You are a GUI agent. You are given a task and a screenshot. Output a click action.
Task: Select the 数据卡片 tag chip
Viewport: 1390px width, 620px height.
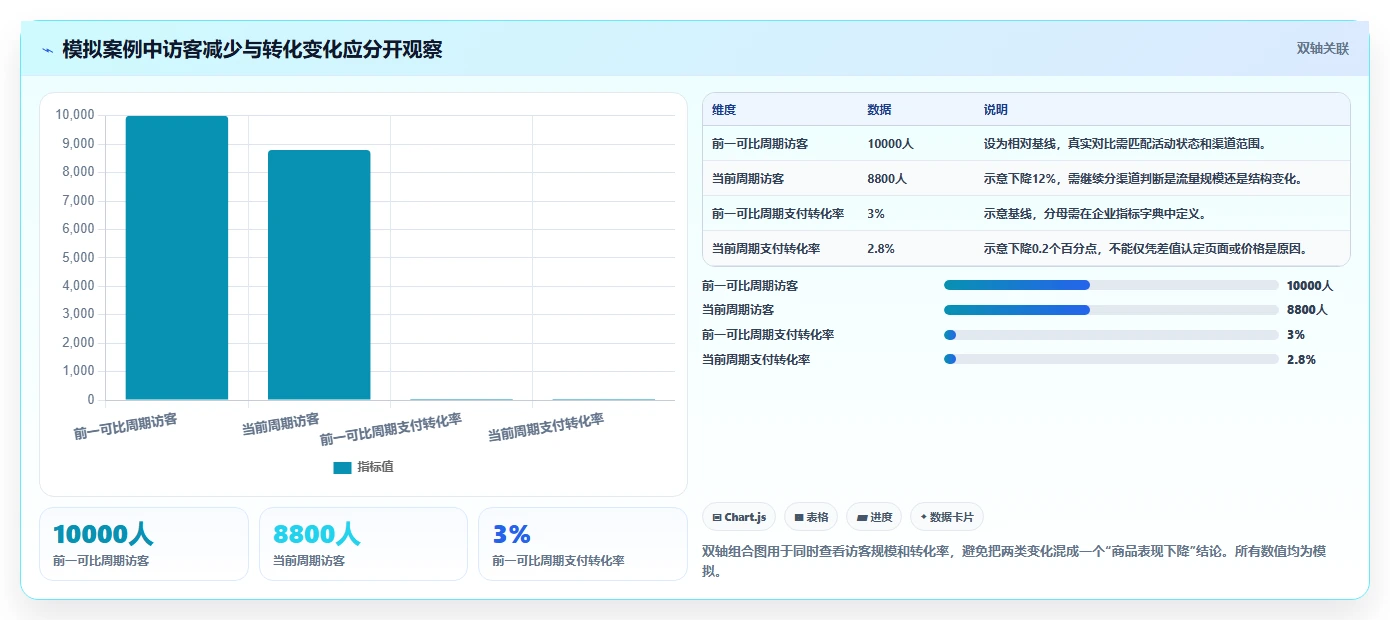point(946,517)
